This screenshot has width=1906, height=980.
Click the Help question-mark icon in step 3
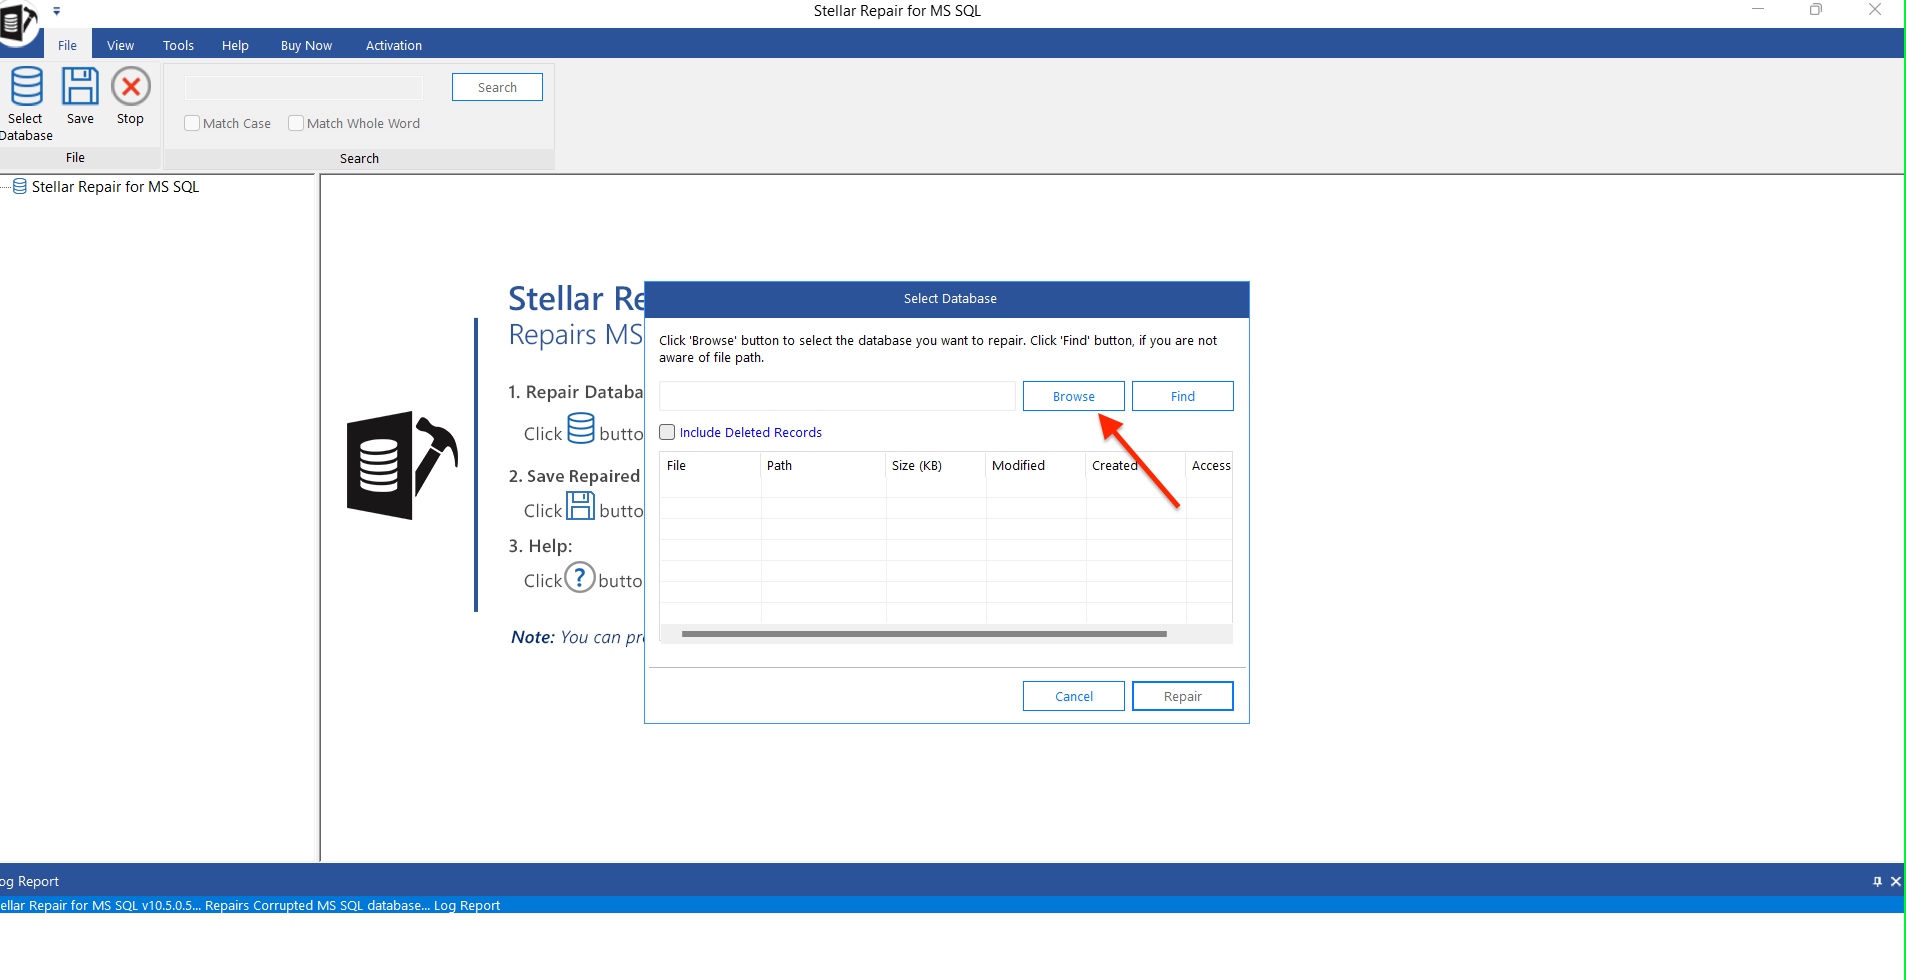point(580,577)
